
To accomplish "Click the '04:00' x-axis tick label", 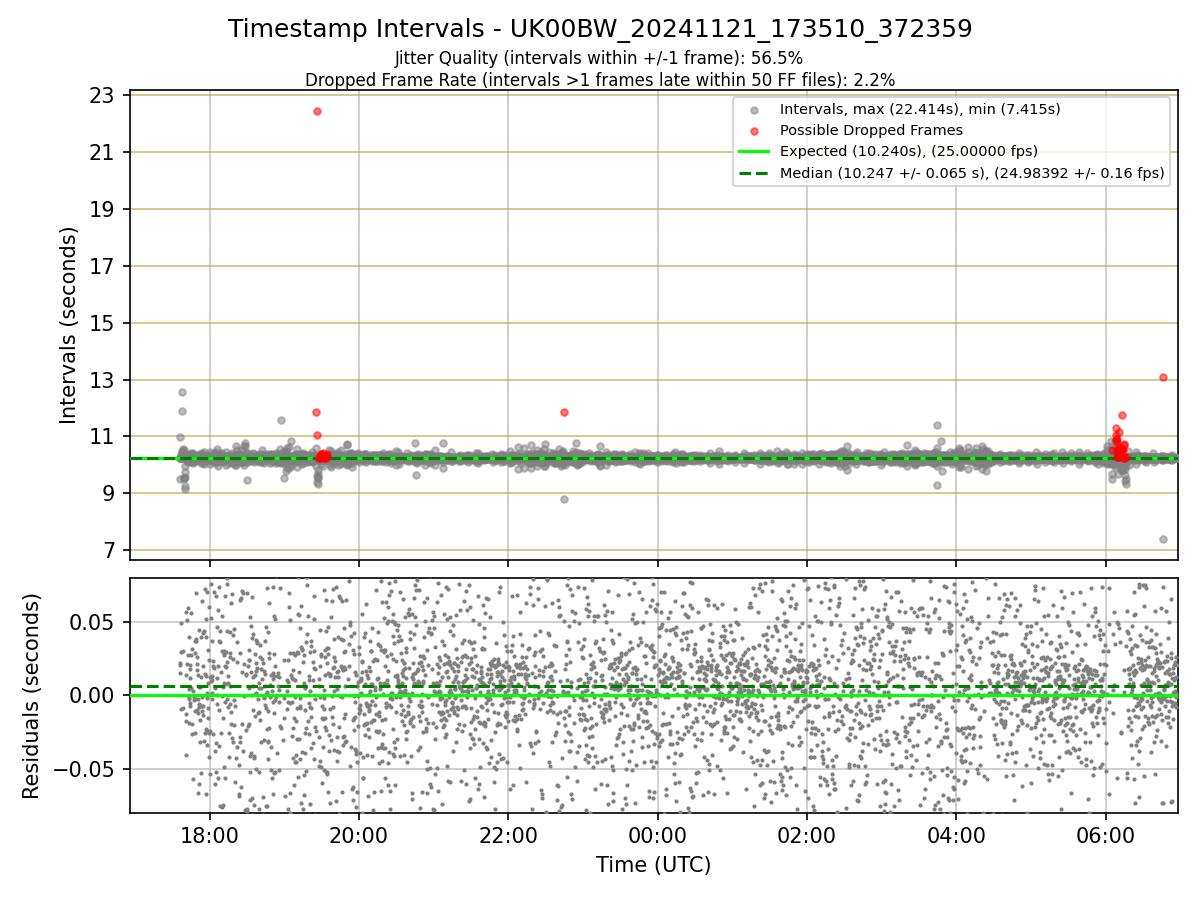I will (x=956, y=836).
